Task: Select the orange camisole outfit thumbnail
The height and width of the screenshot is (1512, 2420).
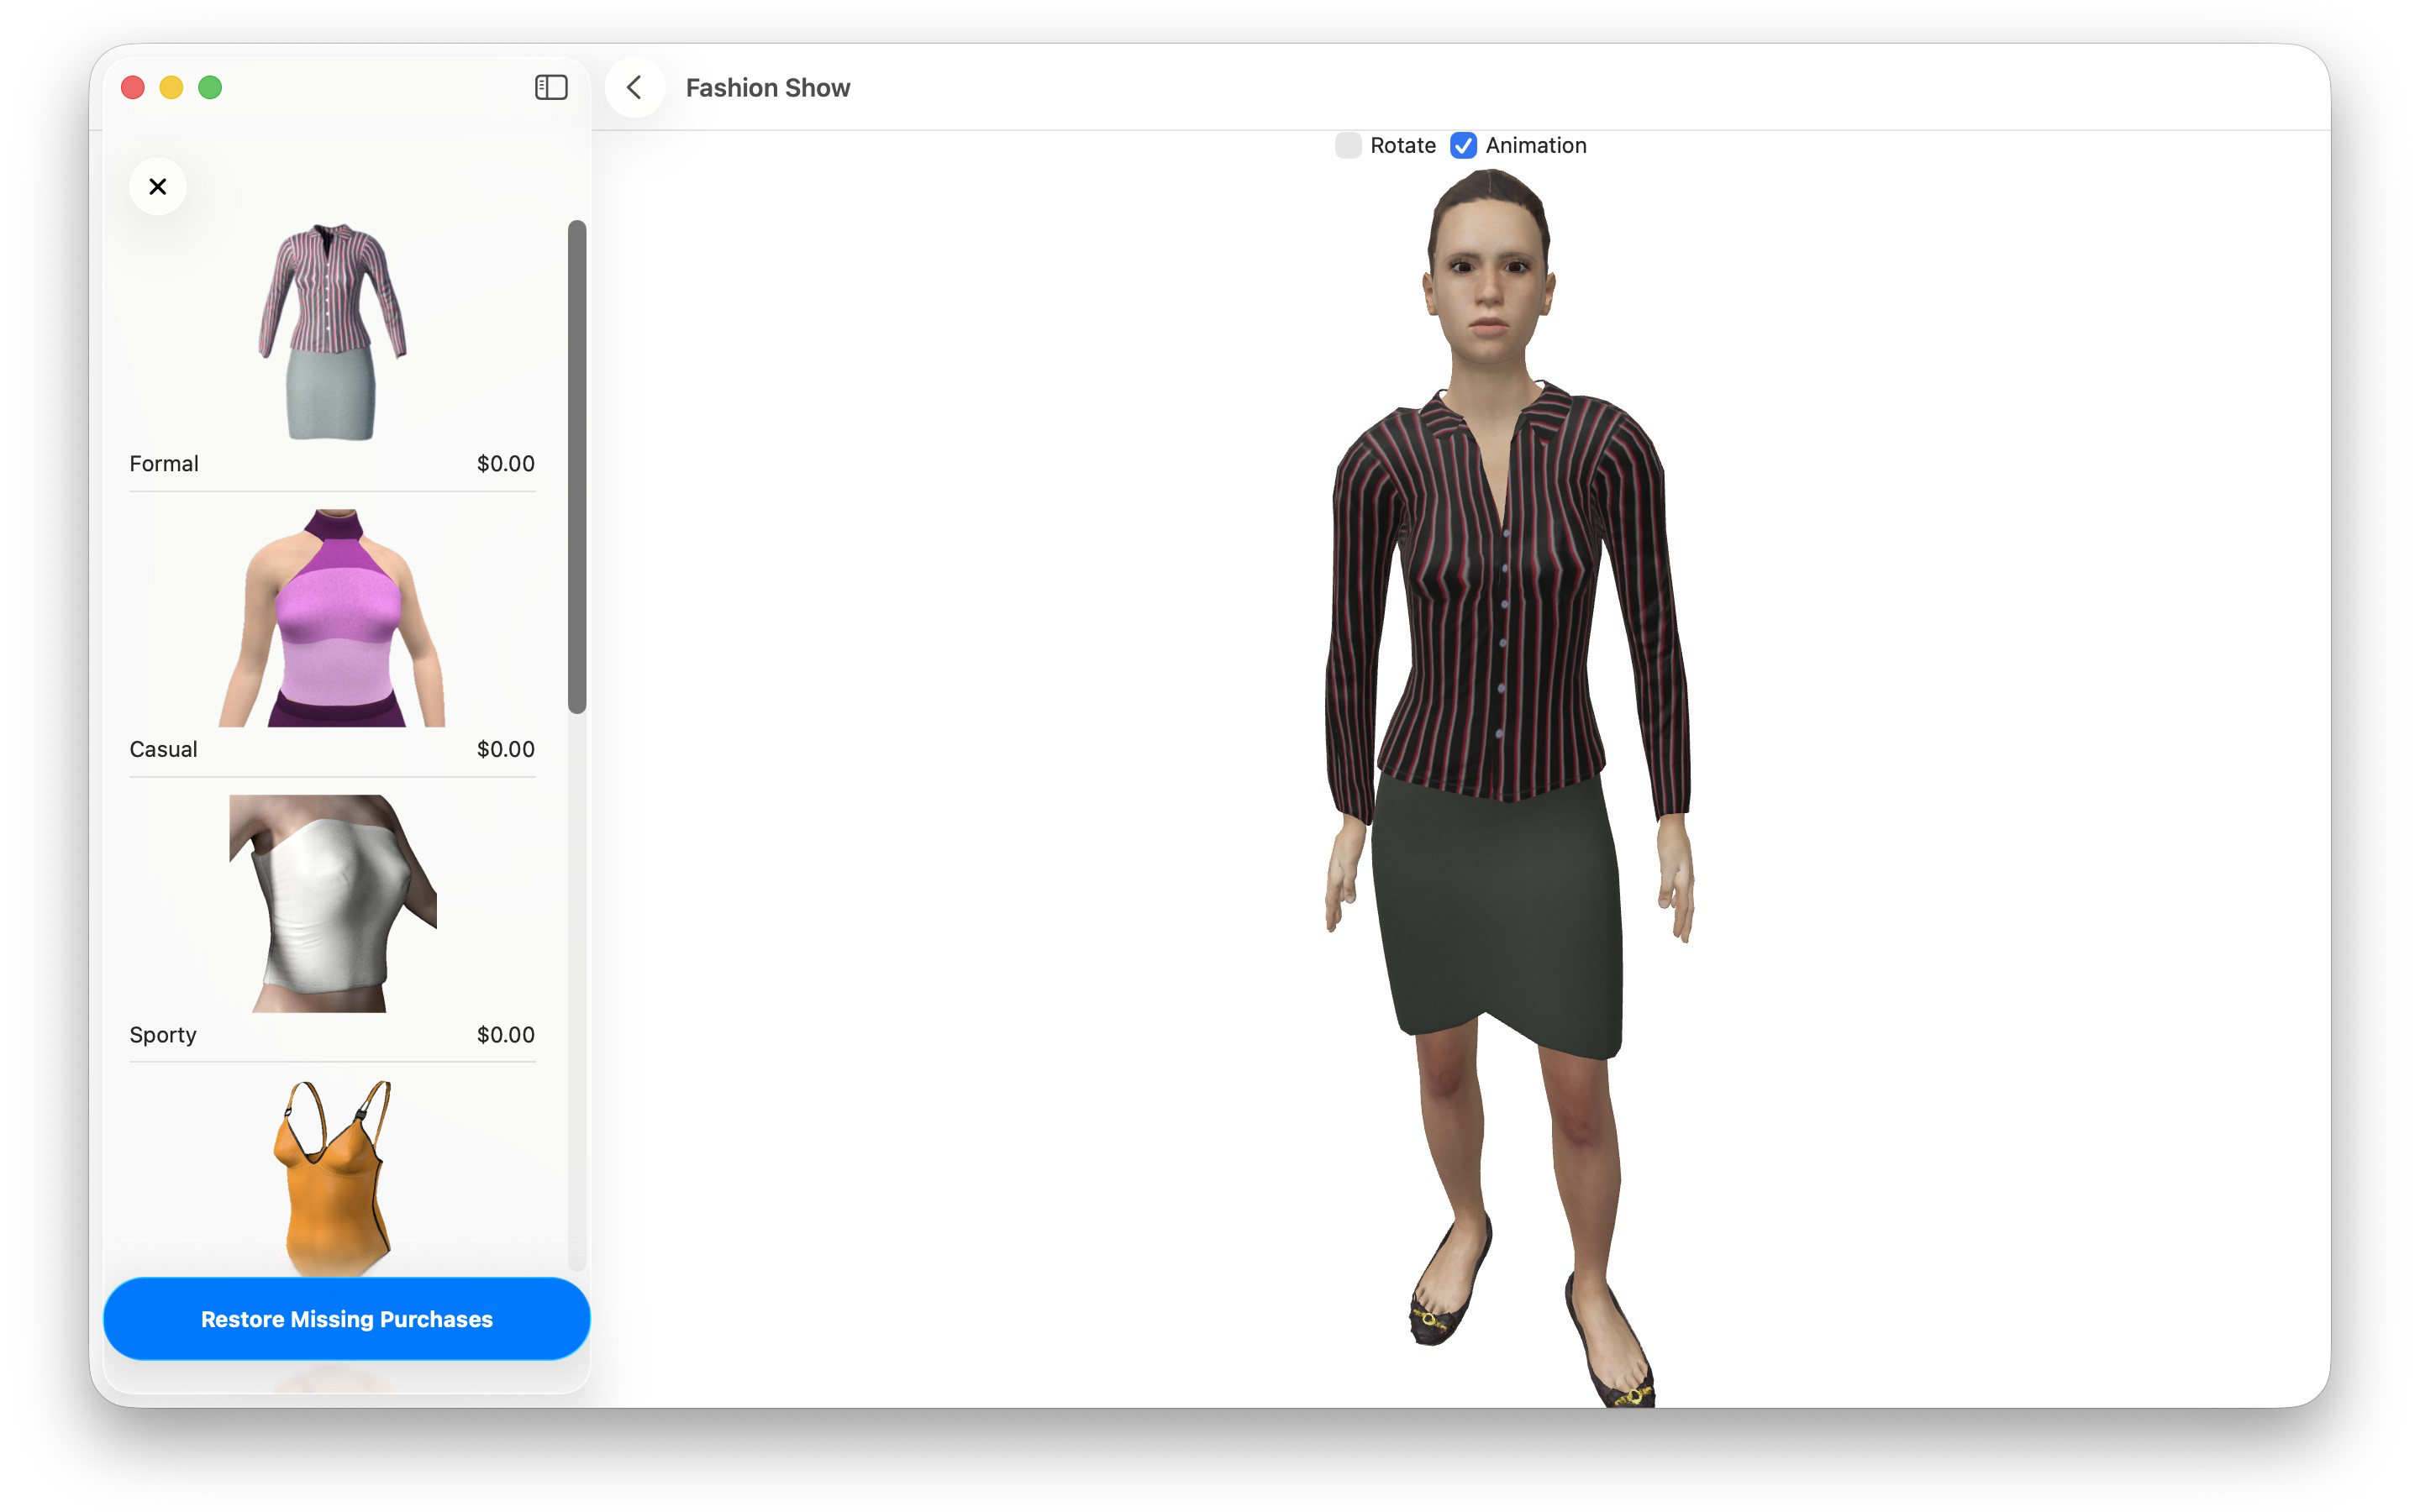Action: pos(332,1178)
